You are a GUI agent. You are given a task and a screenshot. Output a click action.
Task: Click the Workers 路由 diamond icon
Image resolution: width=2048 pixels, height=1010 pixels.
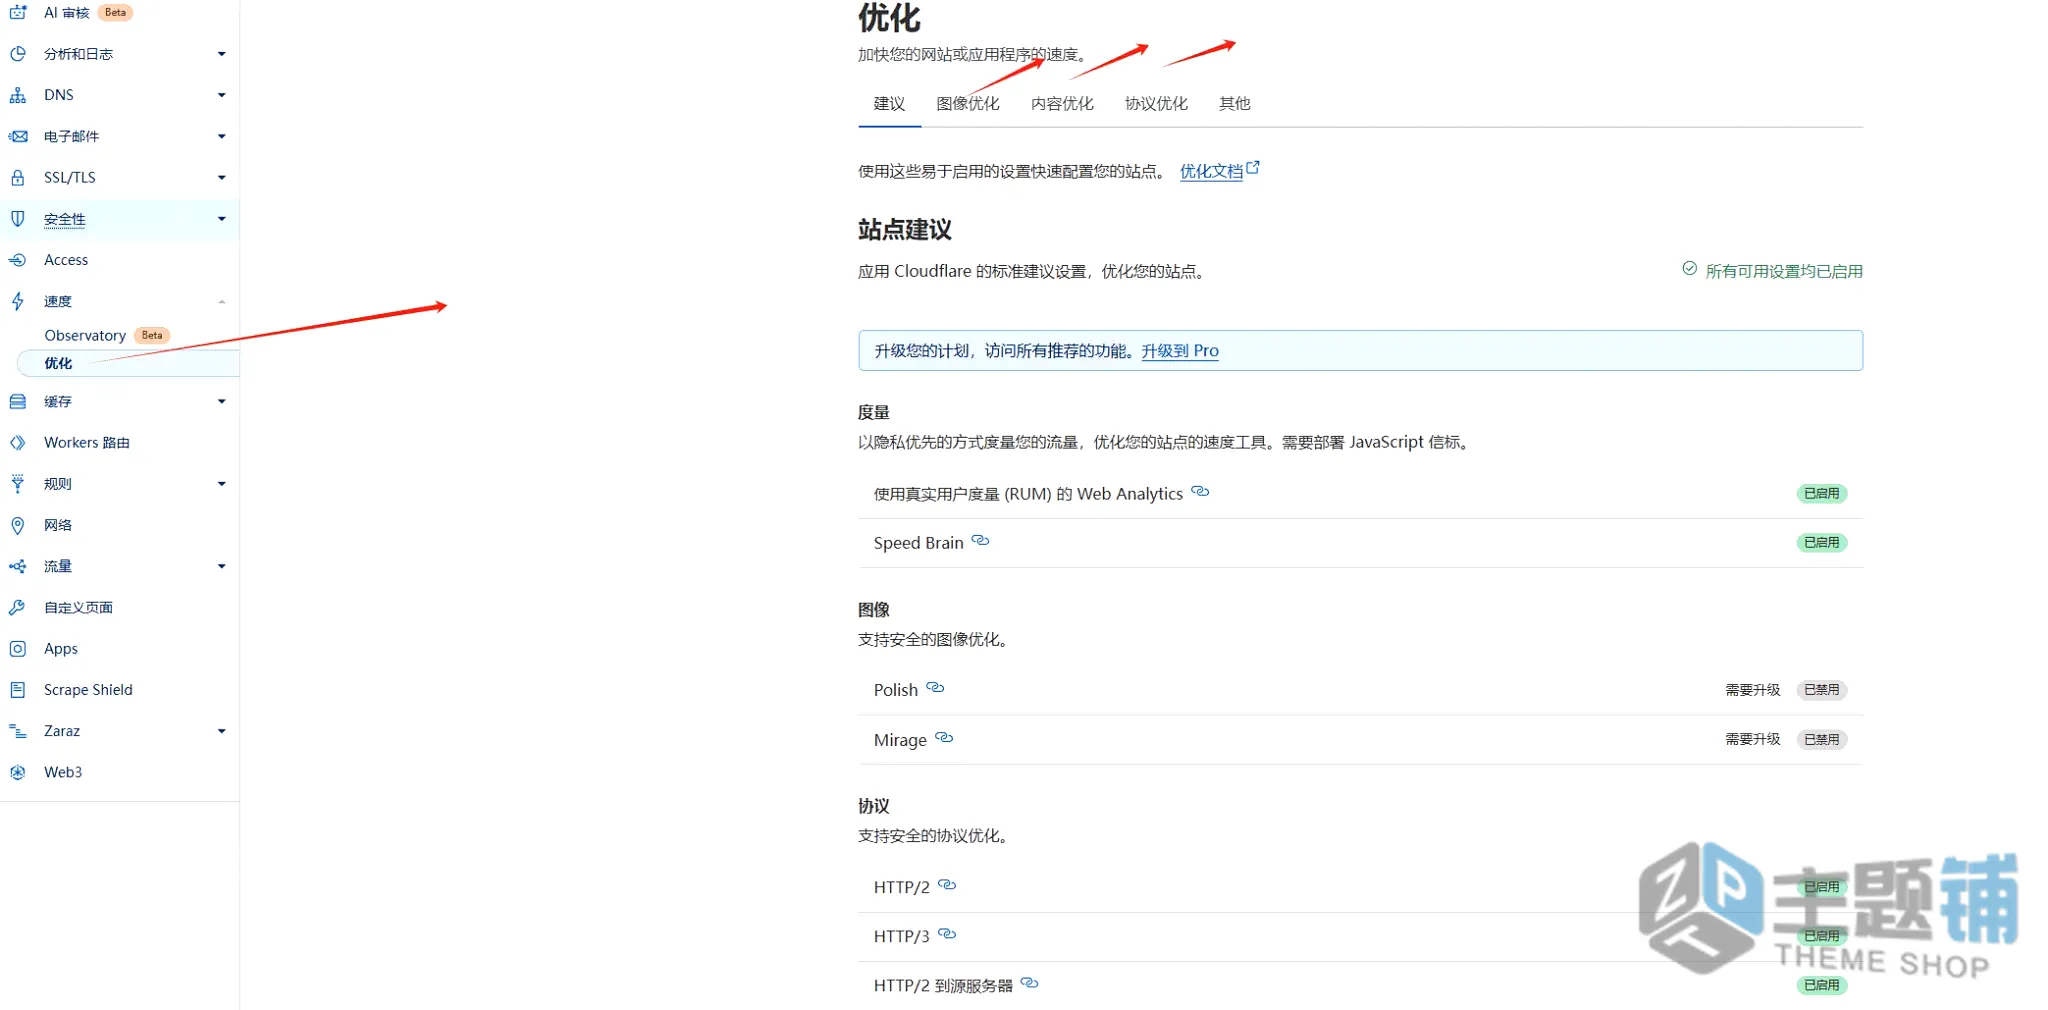tap(18, 443)
